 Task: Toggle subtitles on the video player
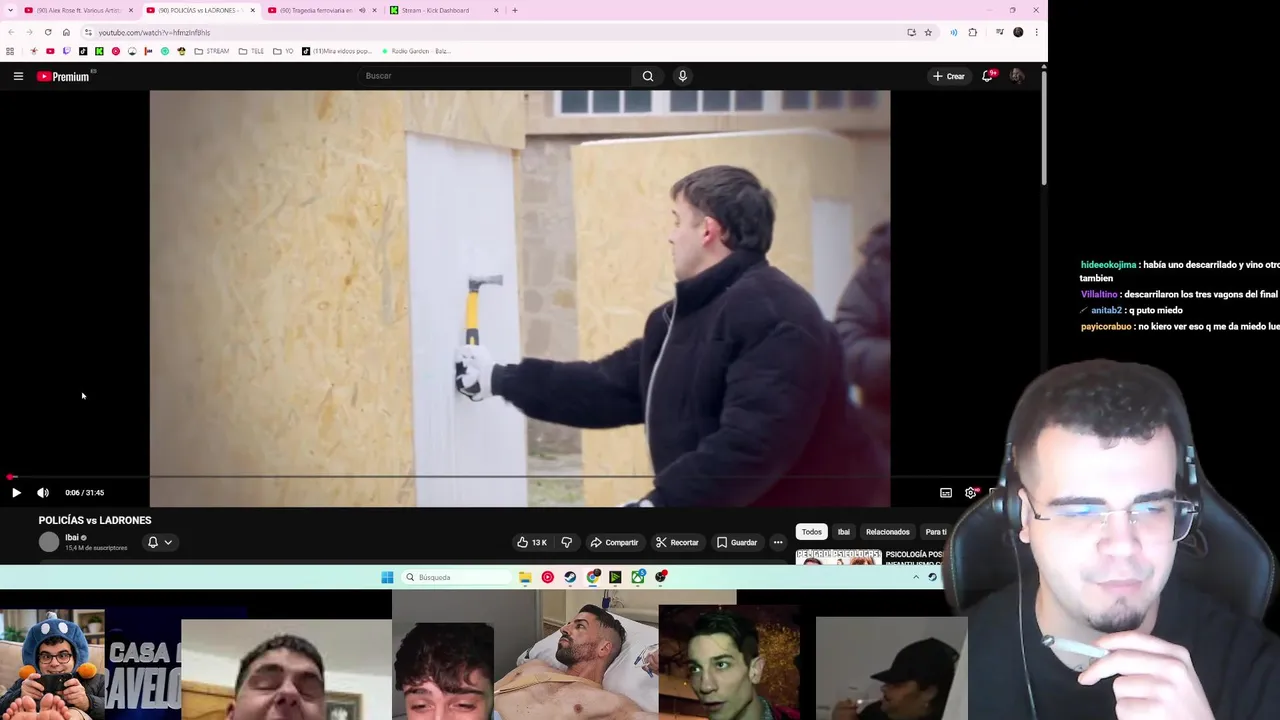click(x=946, y=492)
